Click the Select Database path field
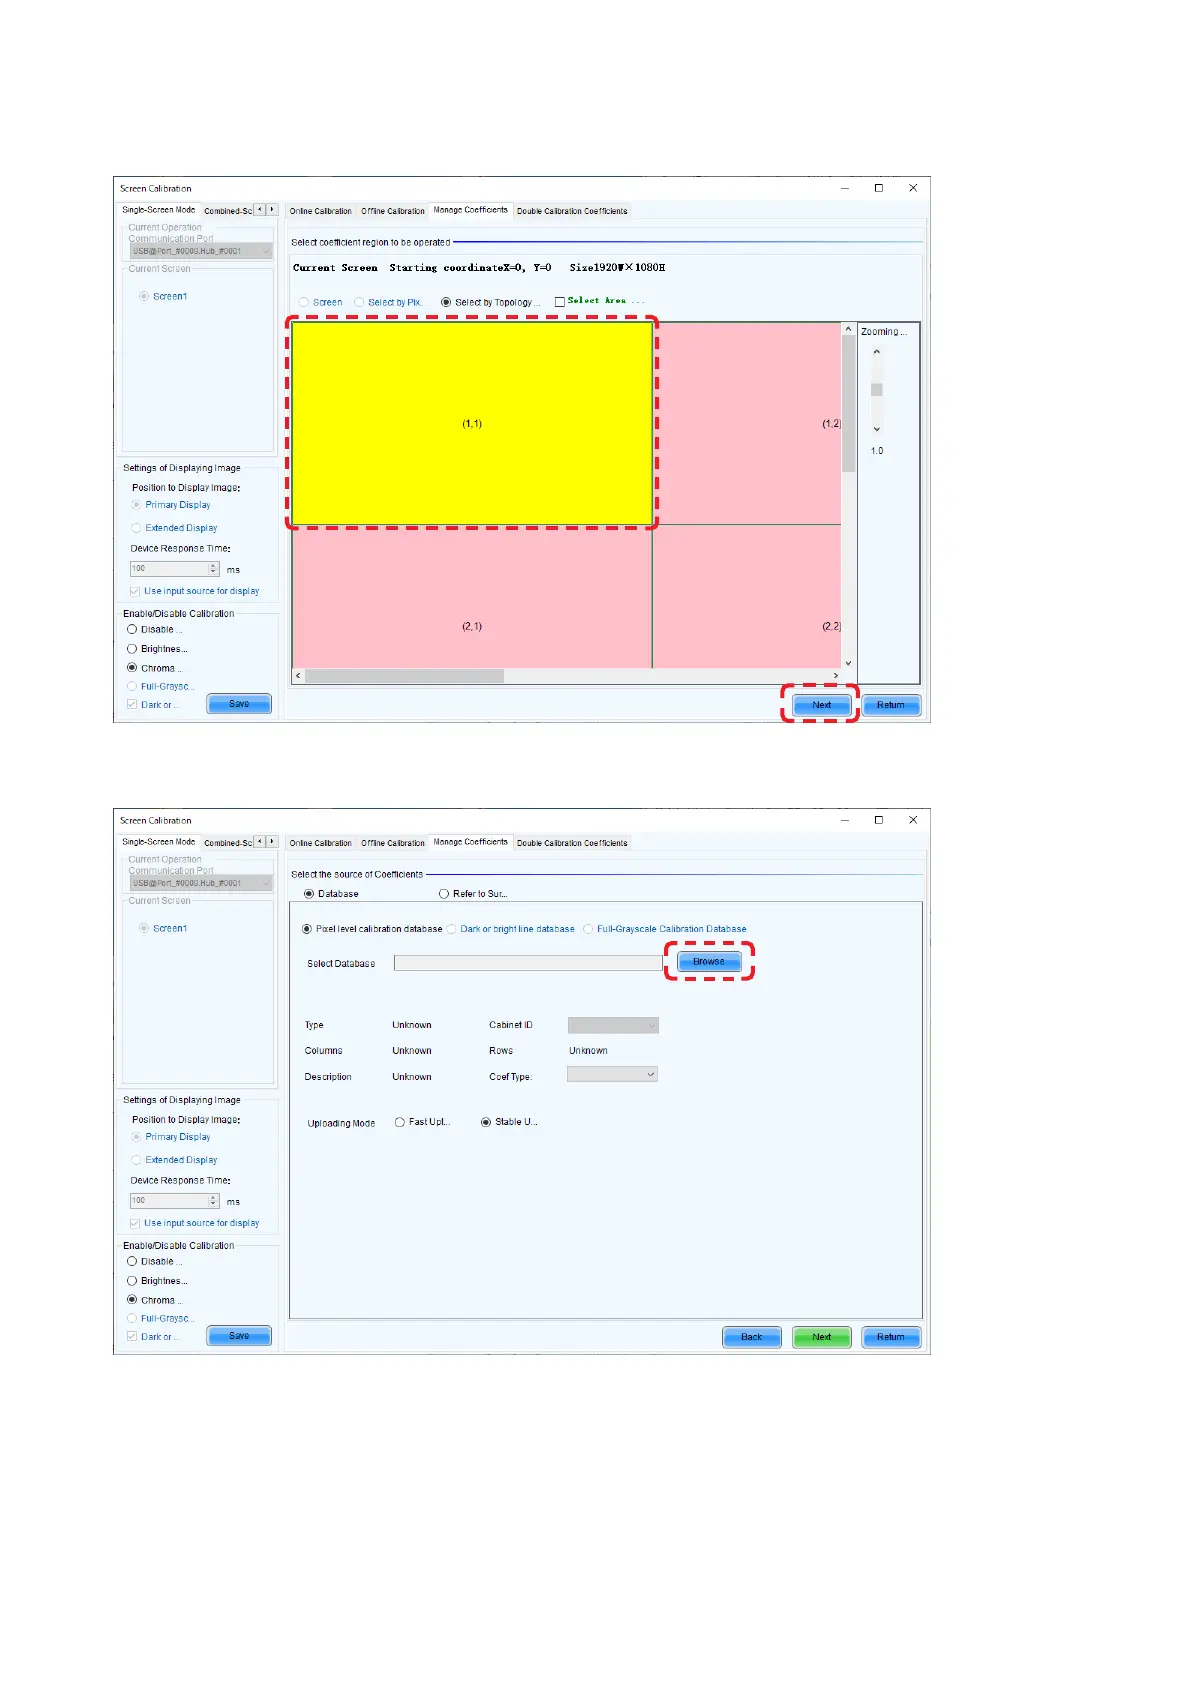 tap(528, 963)
